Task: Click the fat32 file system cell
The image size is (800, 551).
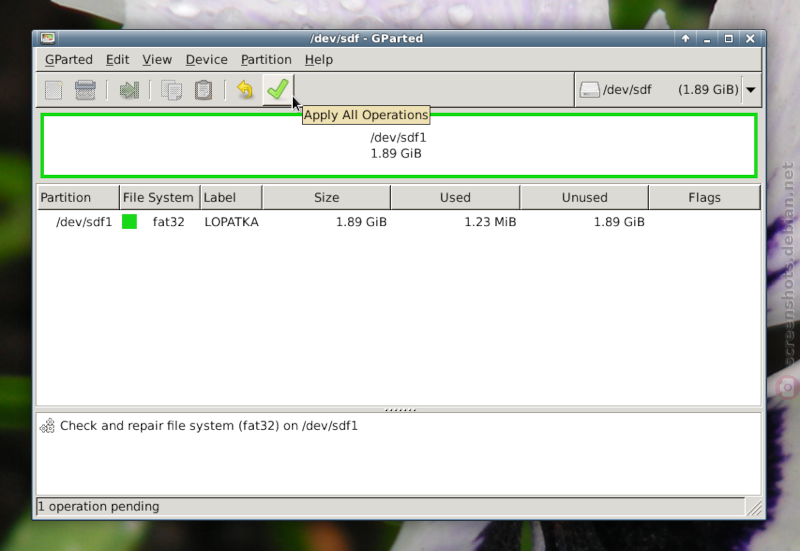Action: click(x=168, y=222)
